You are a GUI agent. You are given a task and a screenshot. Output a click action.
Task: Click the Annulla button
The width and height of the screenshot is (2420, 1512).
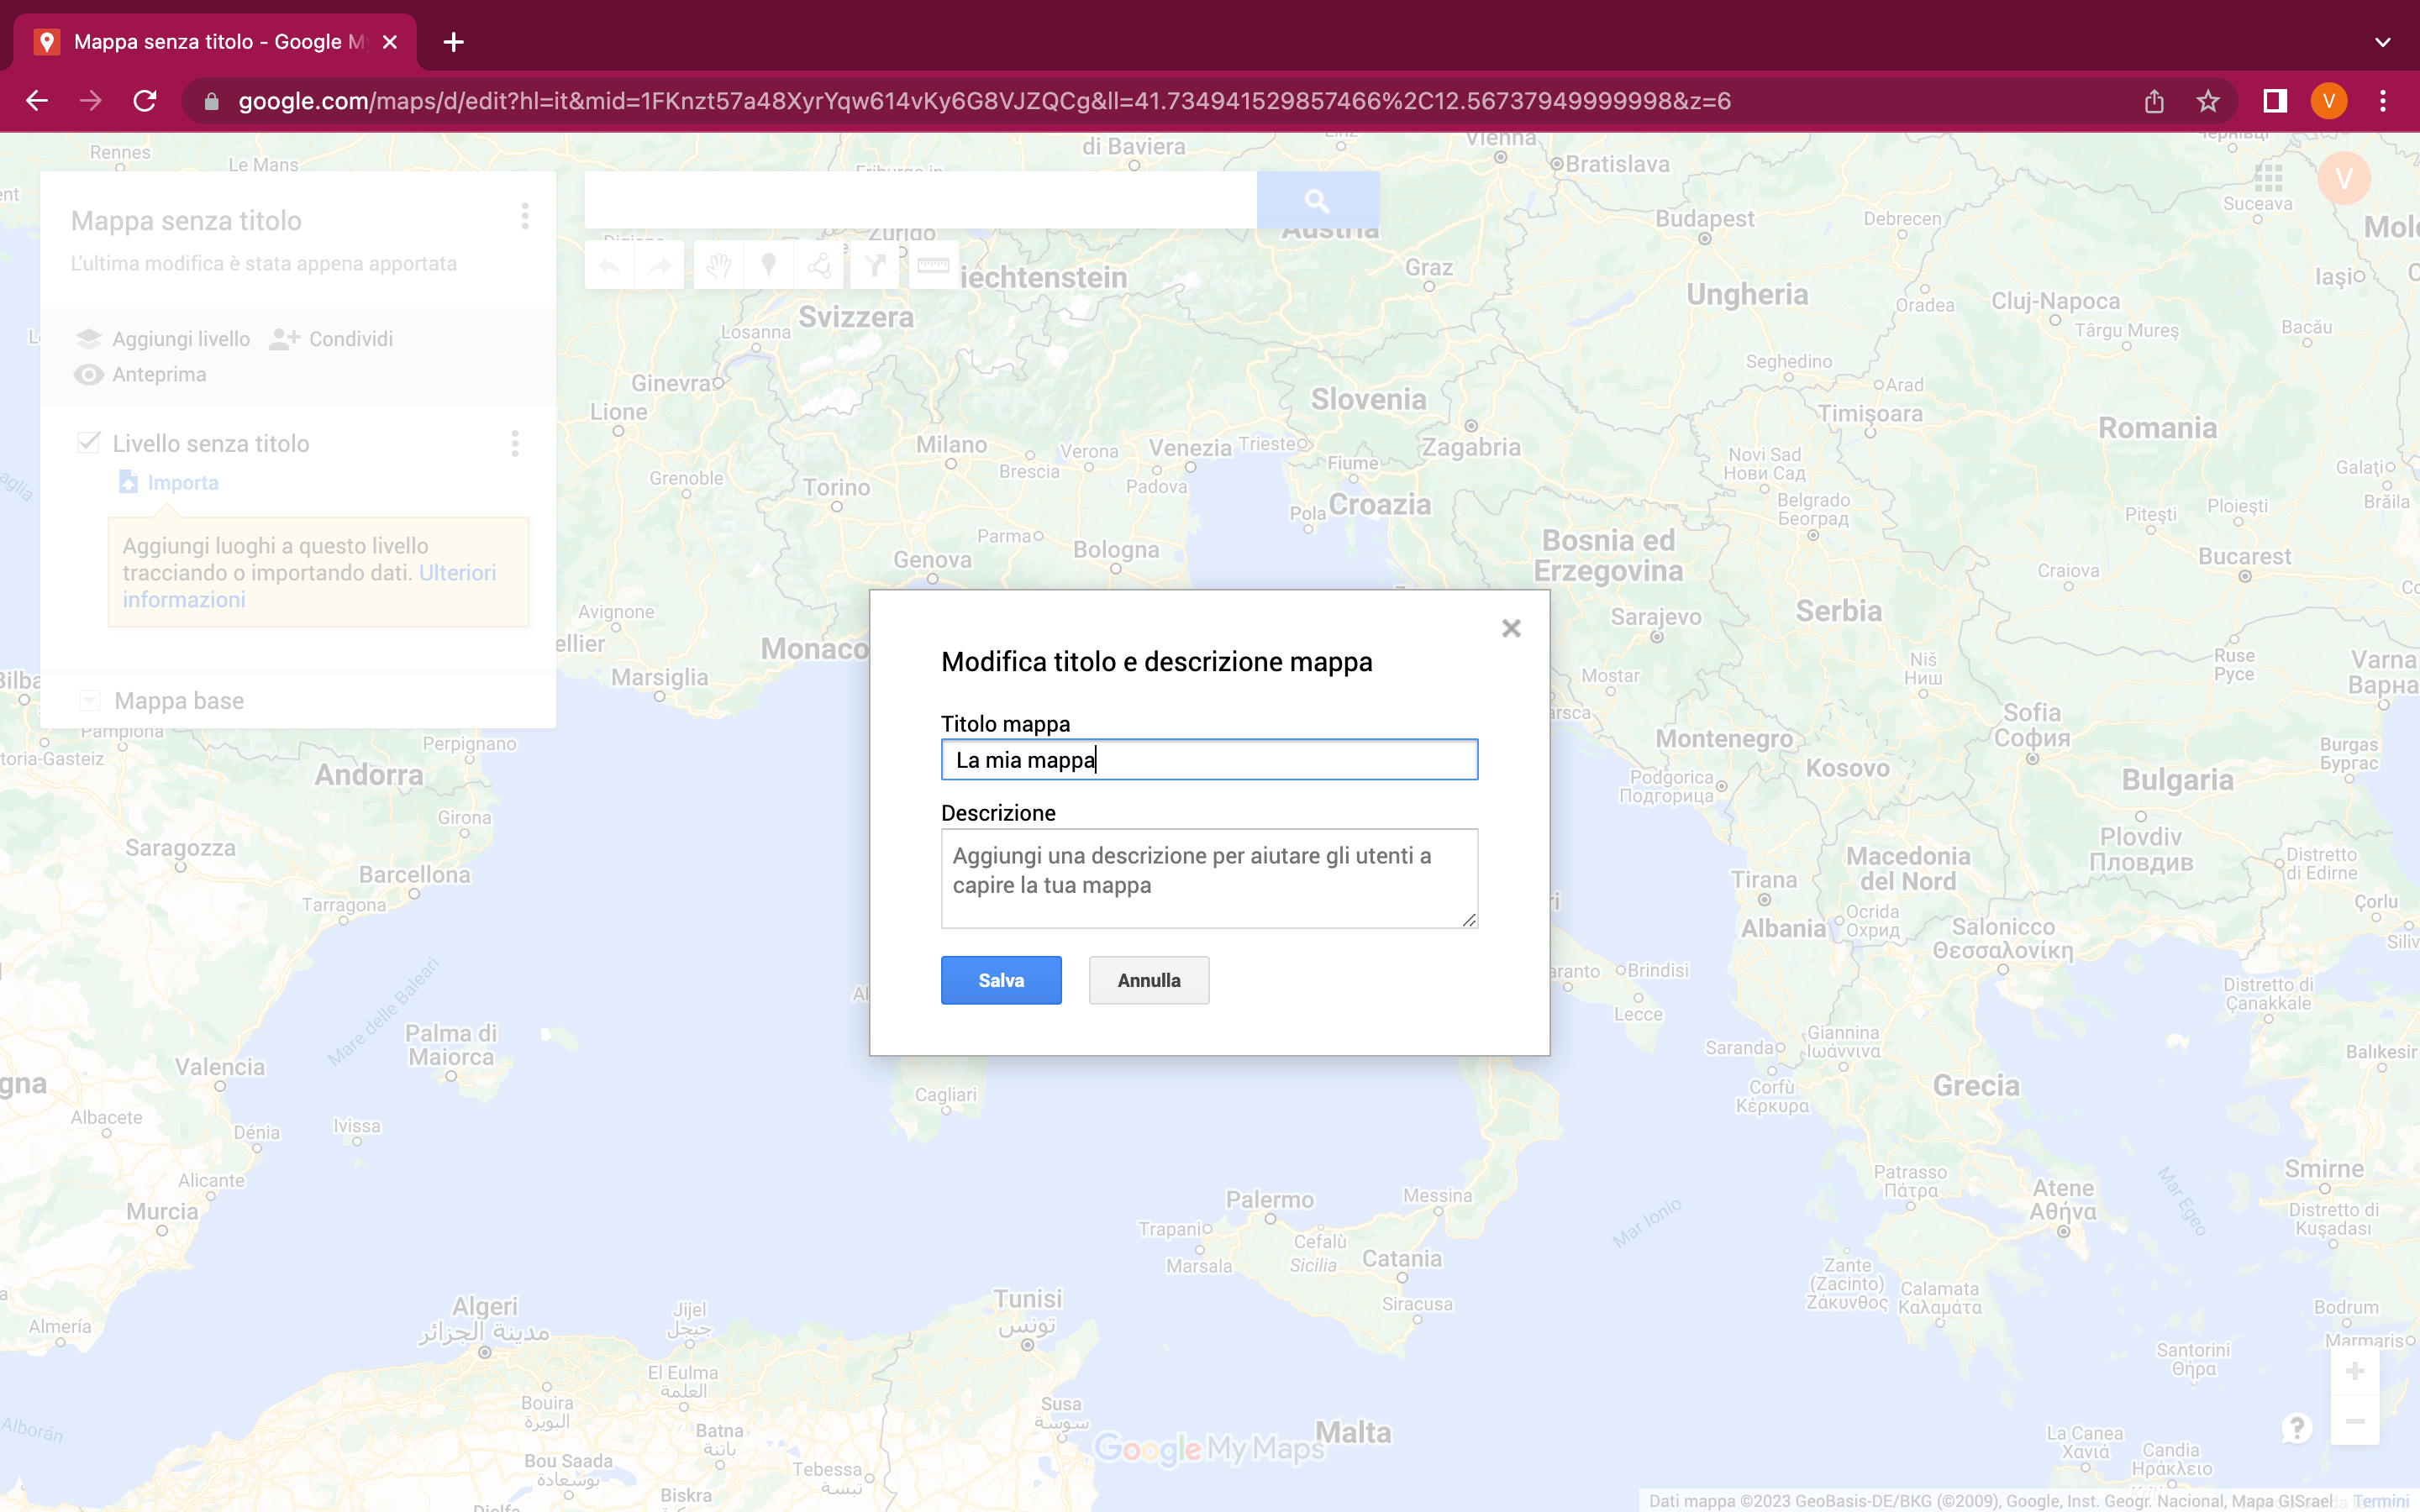point(1148,980)
